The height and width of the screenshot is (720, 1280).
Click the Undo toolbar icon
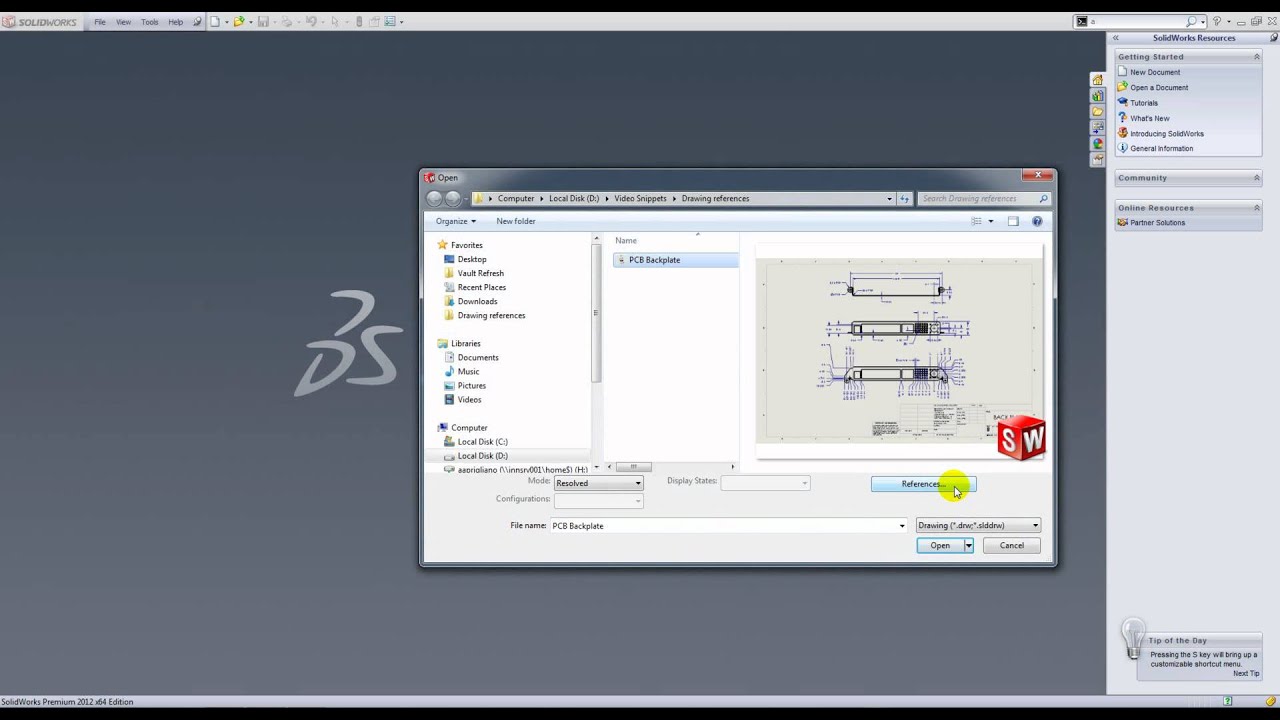tap(311, 21)
